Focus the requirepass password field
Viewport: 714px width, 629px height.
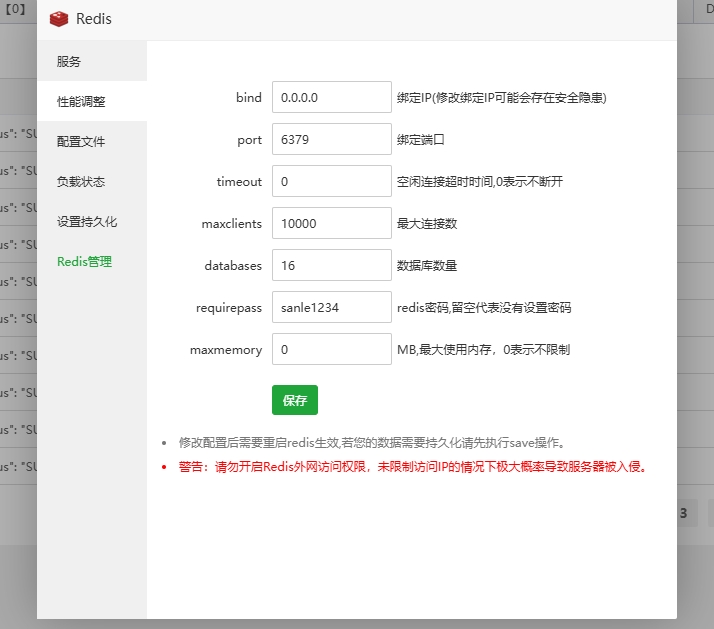[x=332, y=307]
